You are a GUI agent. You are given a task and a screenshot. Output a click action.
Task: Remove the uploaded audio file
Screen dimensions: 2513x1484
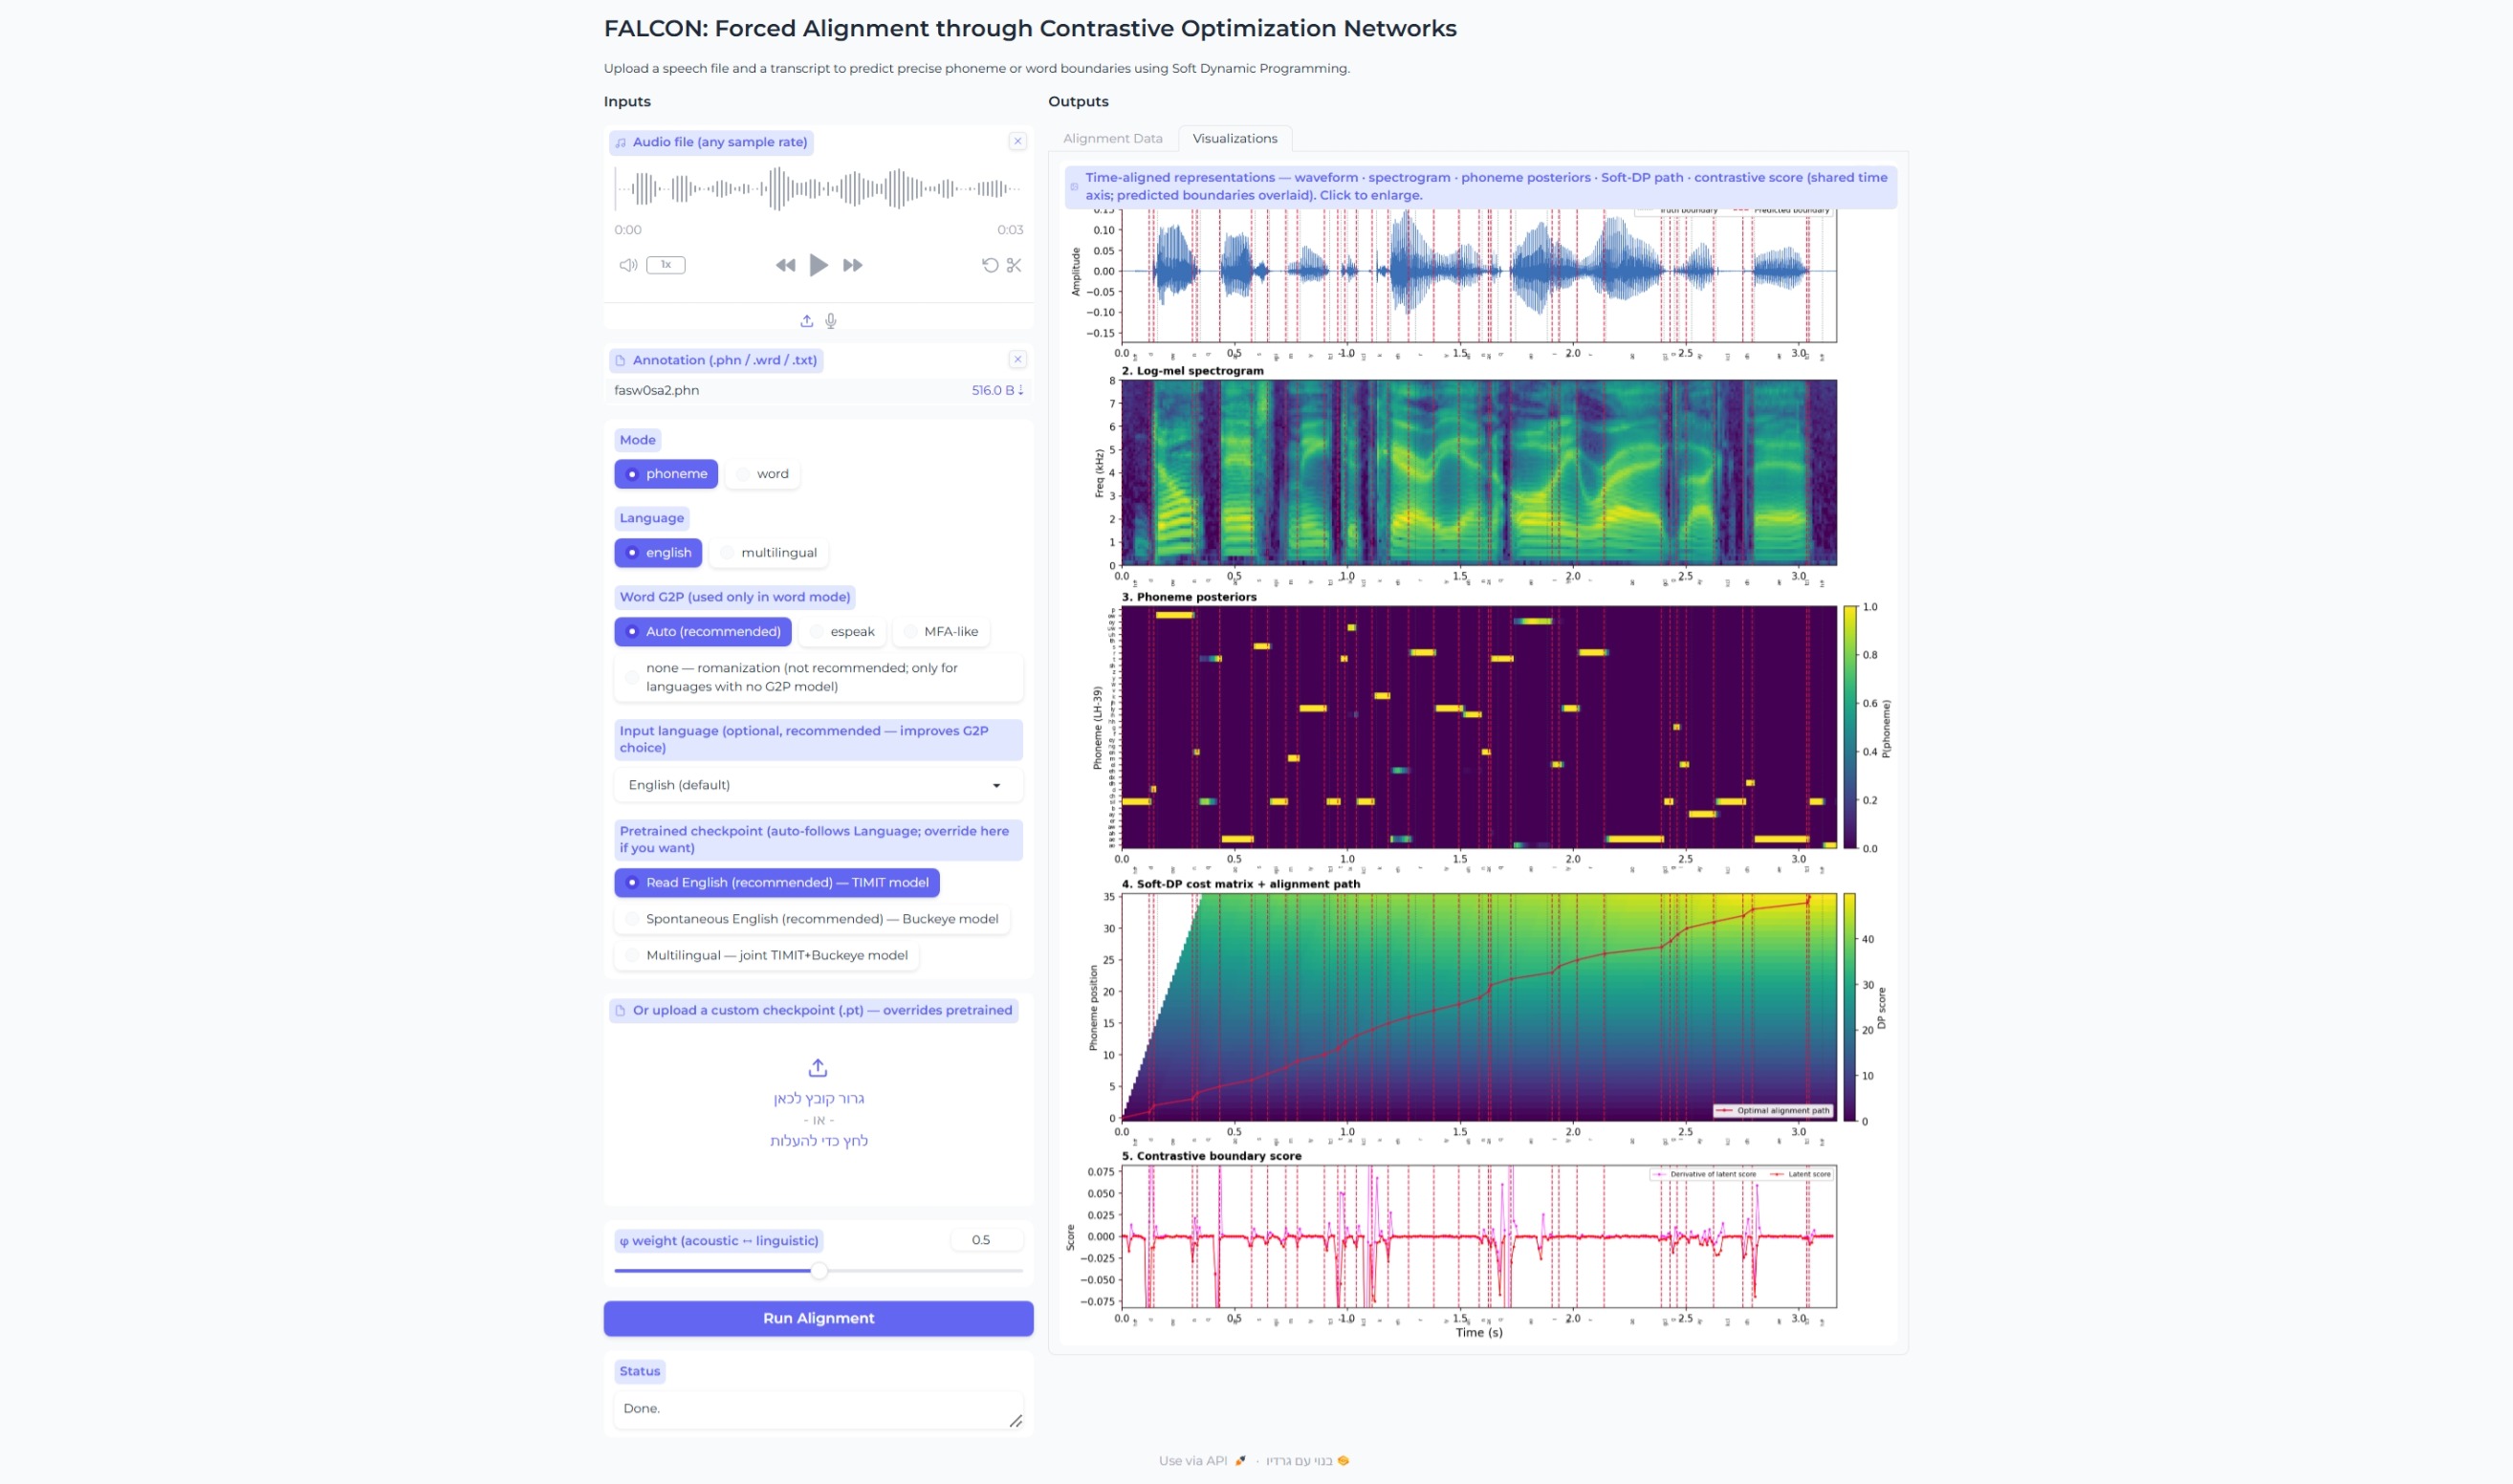tap(1017, 141)
